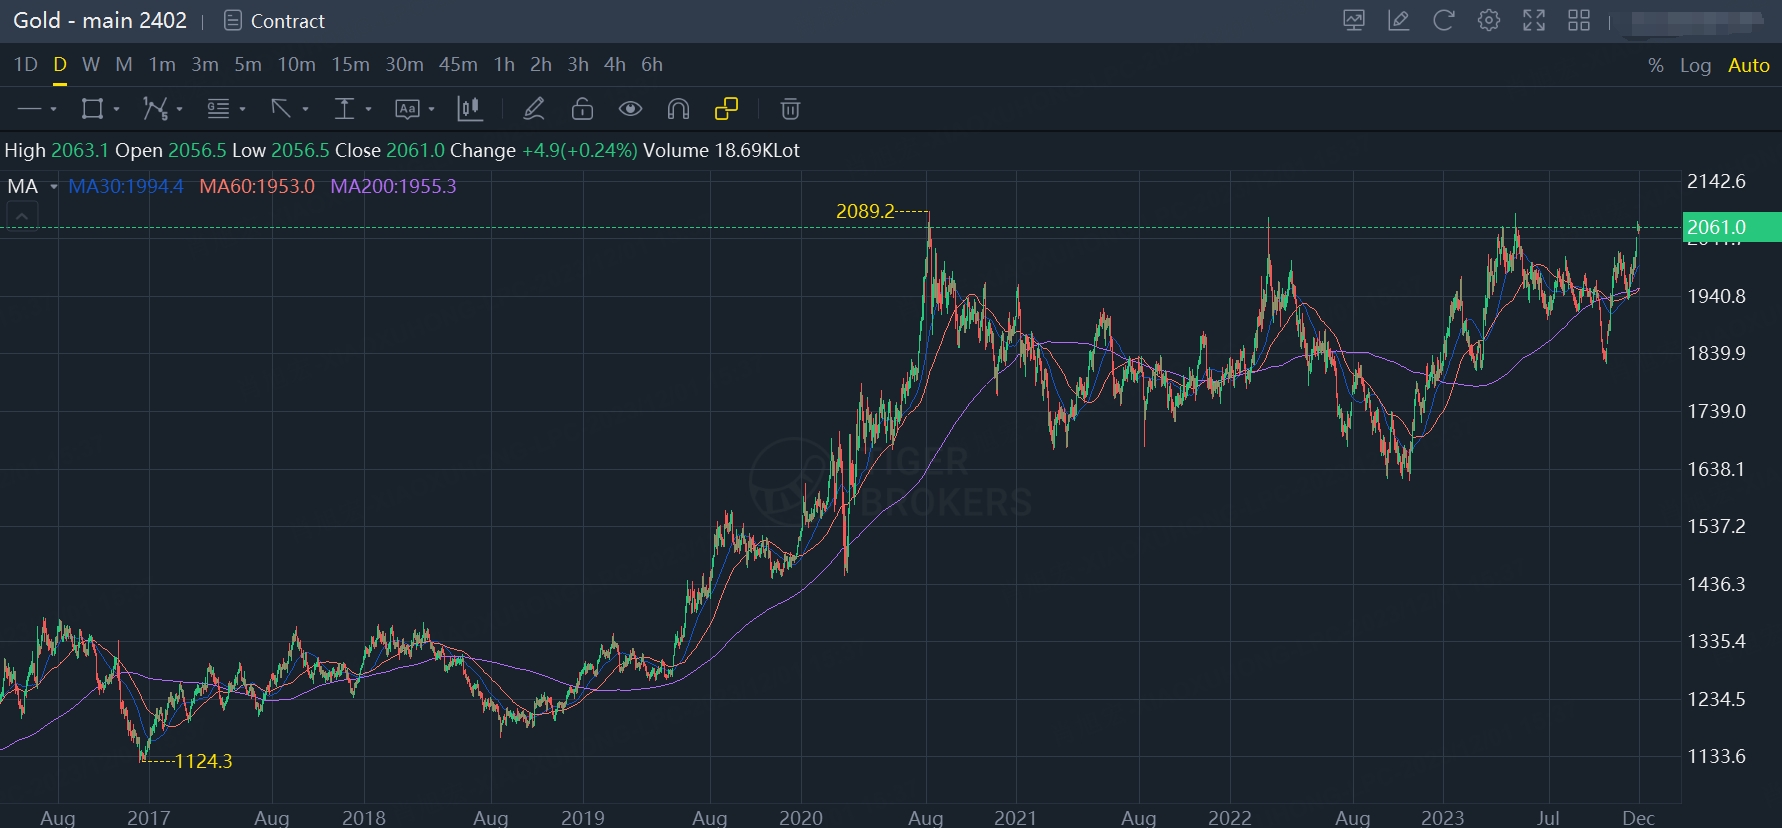Click the freehand pencil drawing tool
This screenshot has height=828, width=1782.
[534, 109]
